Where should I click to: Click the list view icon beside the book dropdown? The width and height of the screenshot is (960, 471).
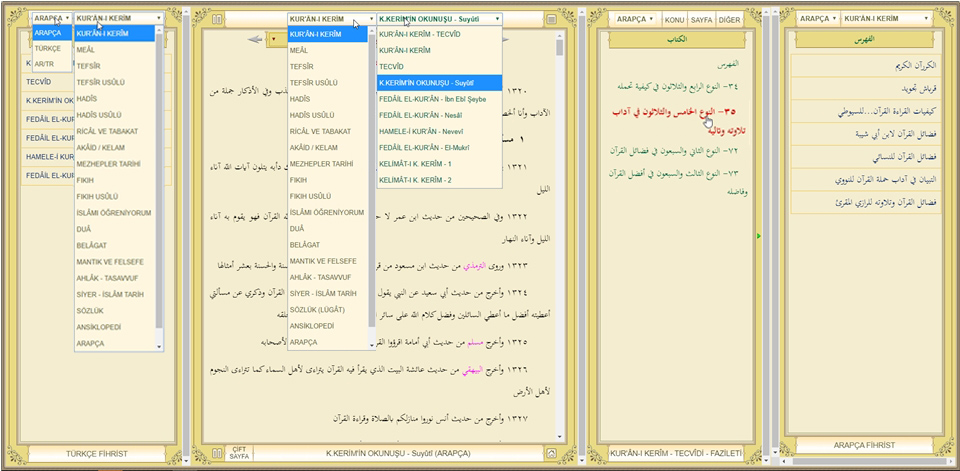click(x=552, y=20)
